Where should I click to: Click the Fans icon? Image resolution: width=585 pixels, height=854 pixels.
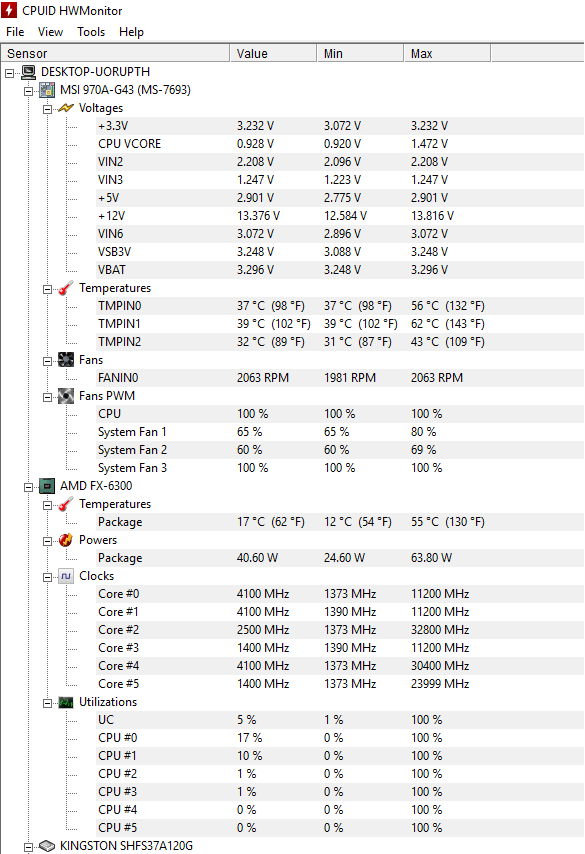[66, 359]
